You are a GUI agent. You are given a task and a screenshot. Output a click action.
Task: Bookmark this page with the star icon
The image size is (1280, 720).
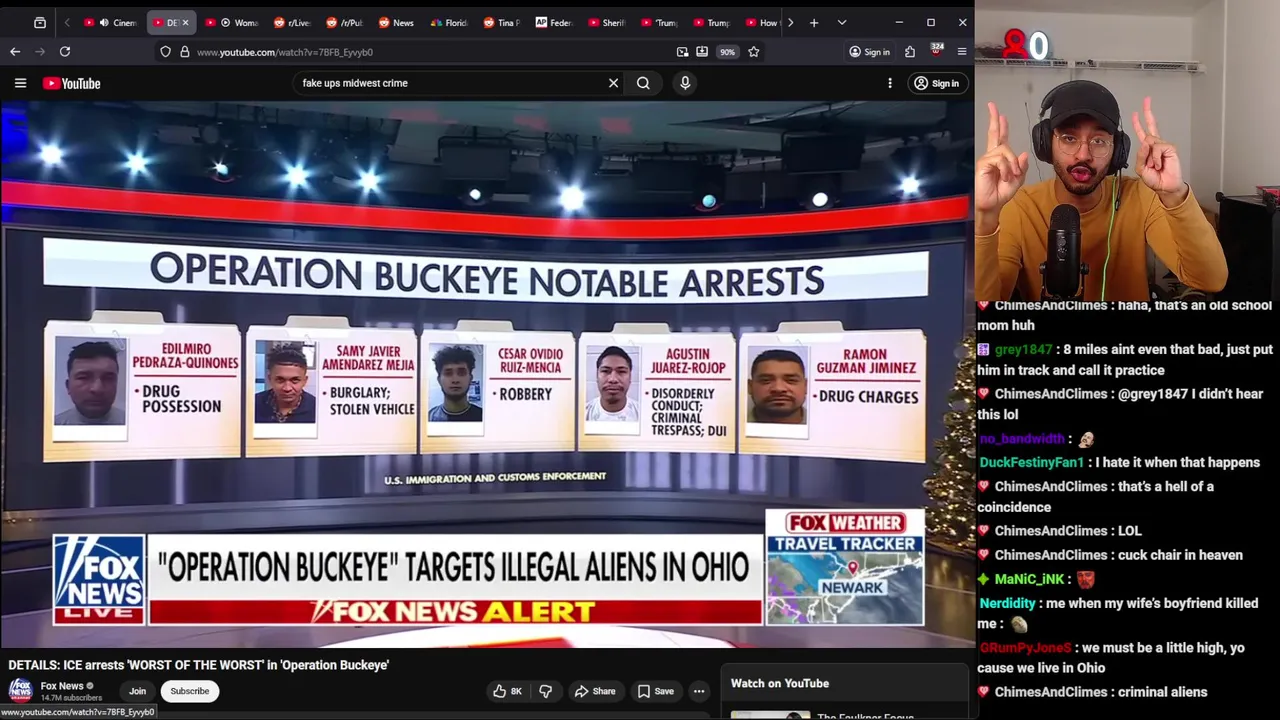click(754, 52)
